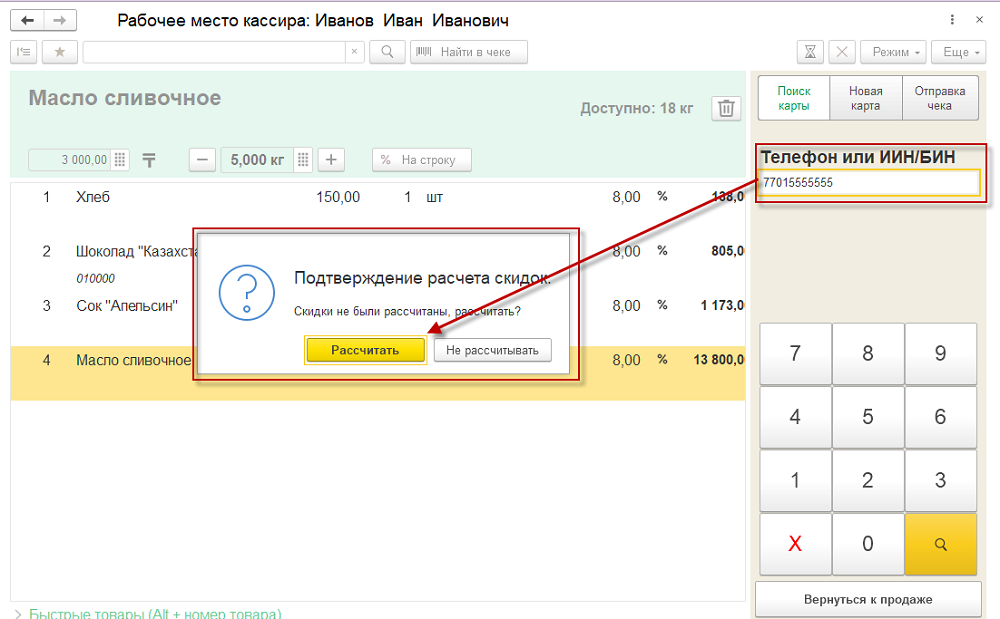Delete item with the trash bin icon
Screen dimensions: 1000x619
[726, 108]
